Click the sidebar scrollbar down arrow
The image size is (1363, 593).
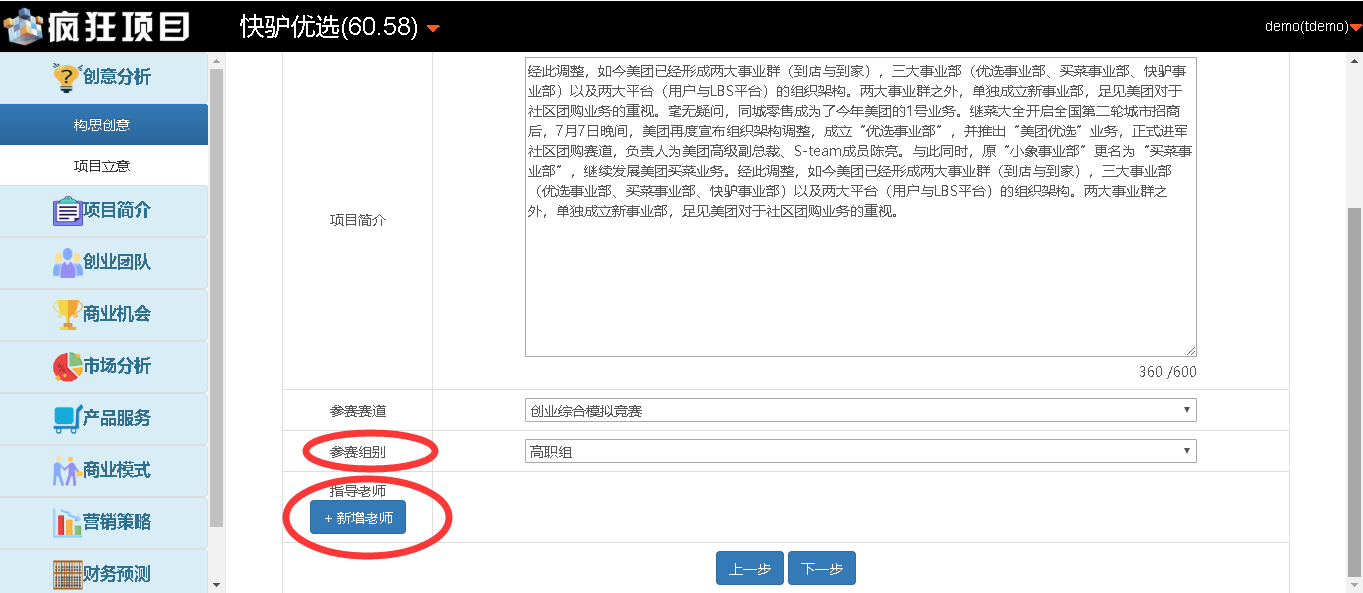pyautogui.click(x=216, y=584)
